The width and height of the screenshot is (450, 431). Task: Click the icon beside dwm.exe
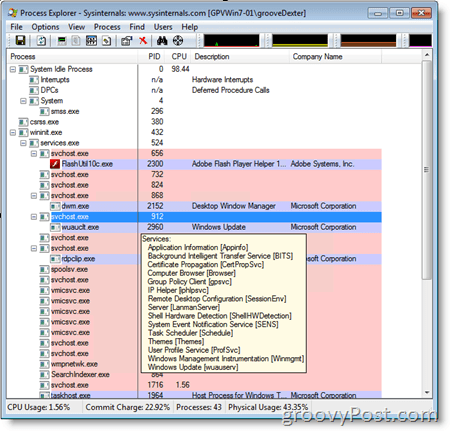(55, 206)
